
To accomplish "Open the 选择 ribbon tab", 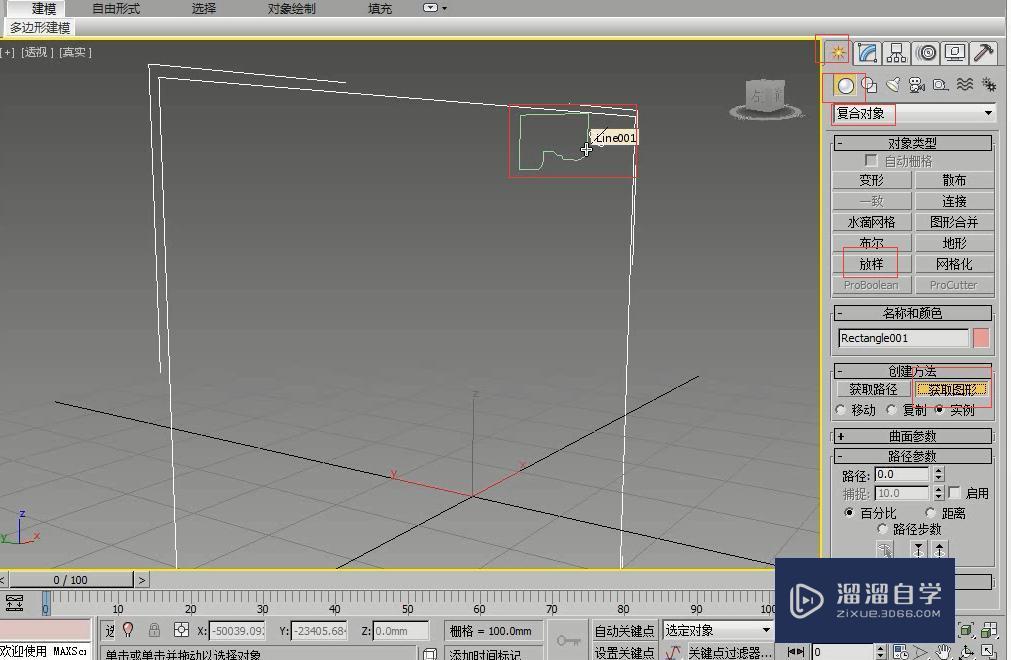I will click(x=204, y=9).
